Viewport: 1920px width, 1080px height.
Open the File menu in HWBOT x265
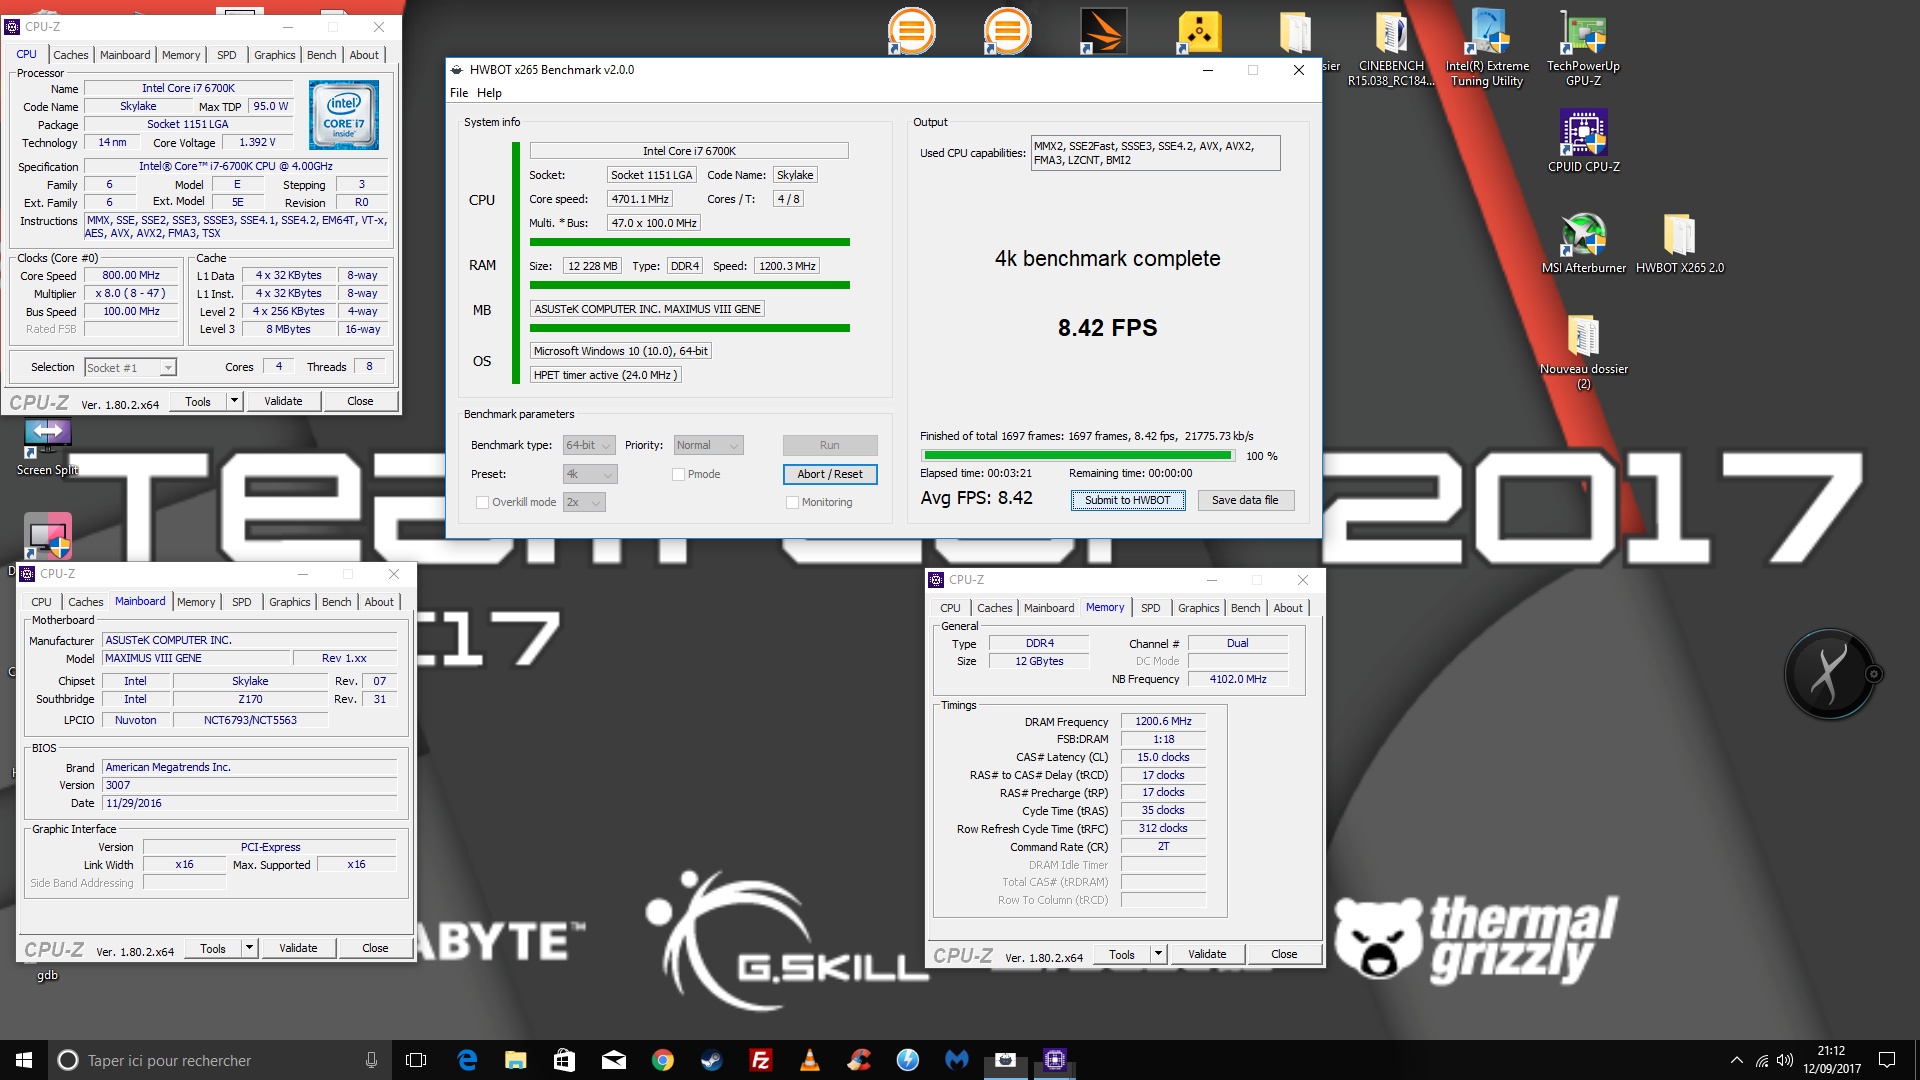tap(459, 93)
